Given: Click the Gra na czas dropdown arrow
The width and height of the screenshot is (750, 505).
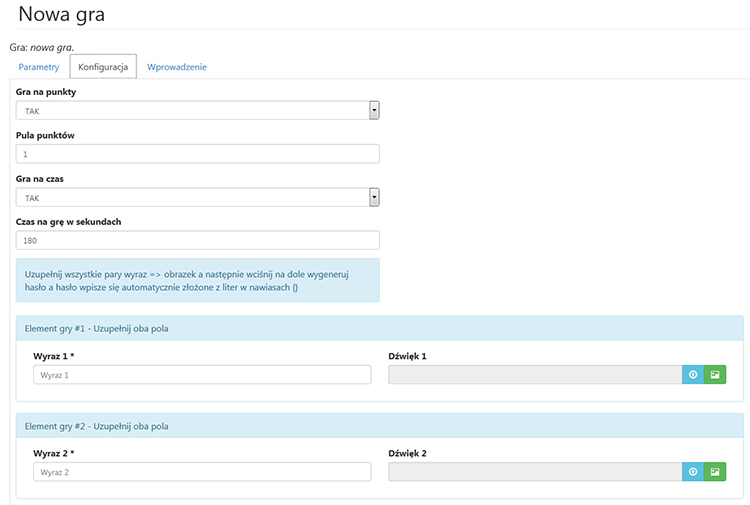Looking at the screenshot, I should [x=374, y=197].
